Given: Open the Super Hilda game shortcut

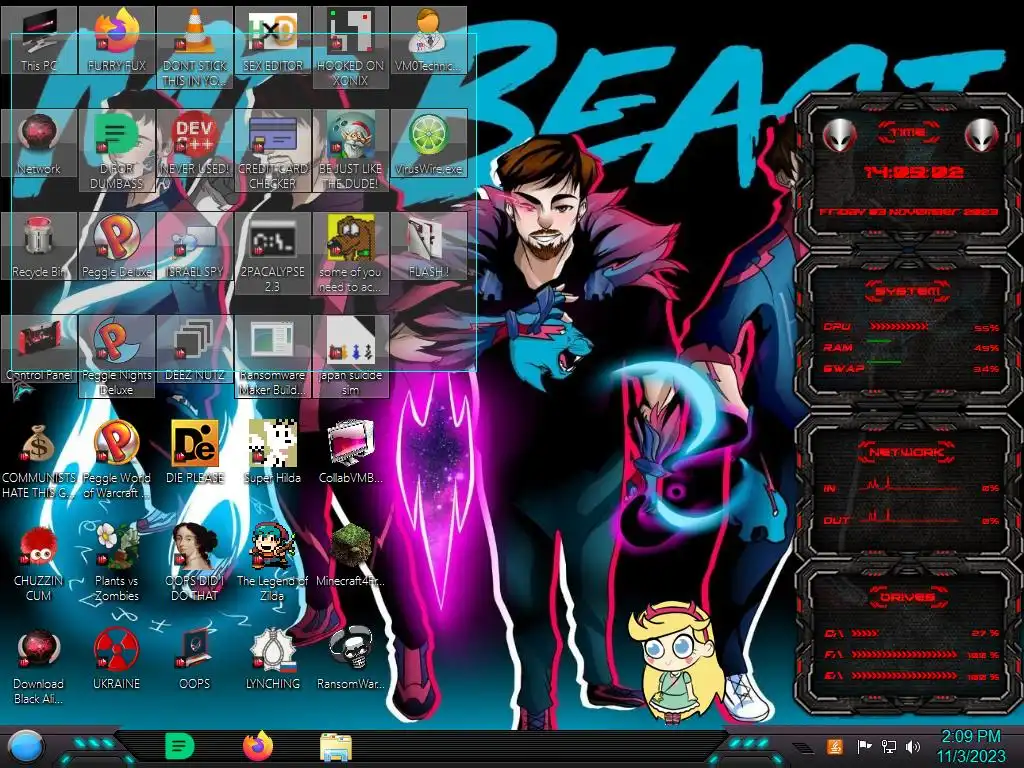Looking at the screenshot, I should tap(272, 453).
